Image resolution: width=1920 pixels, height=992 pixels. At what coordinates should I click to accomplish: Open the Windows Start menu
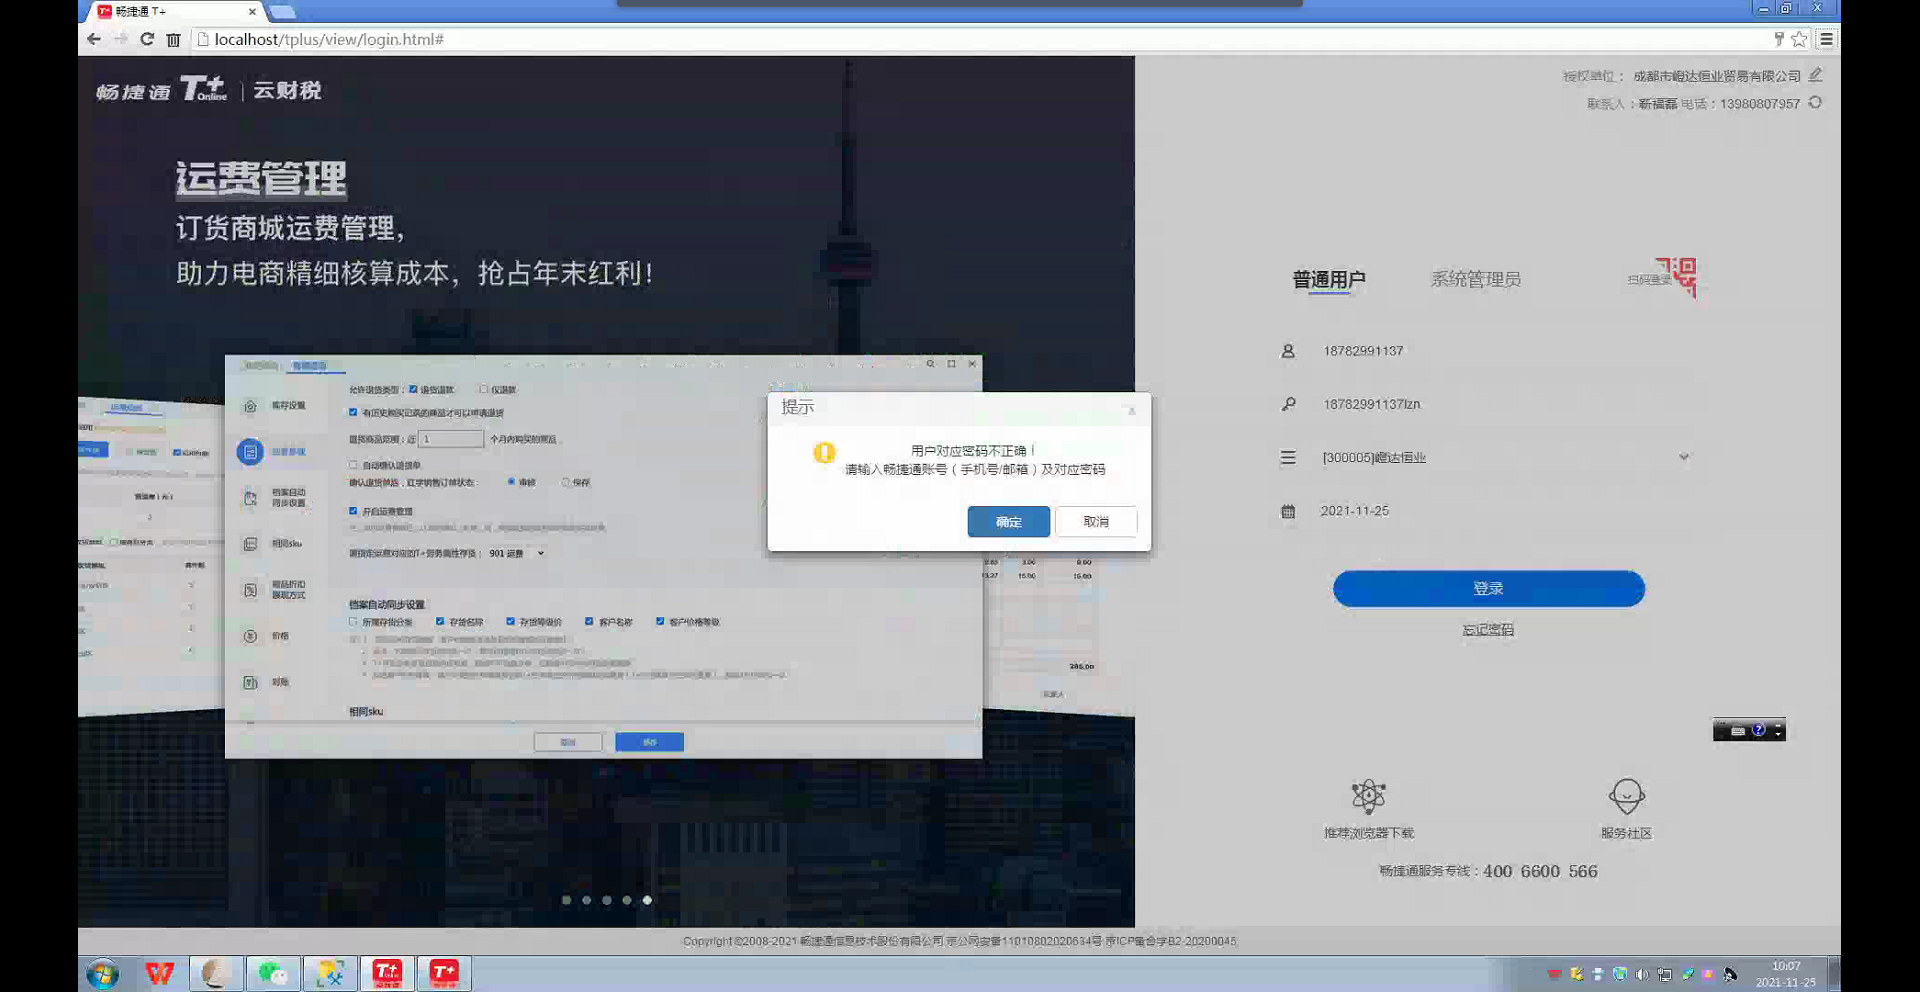coord(102,973)
